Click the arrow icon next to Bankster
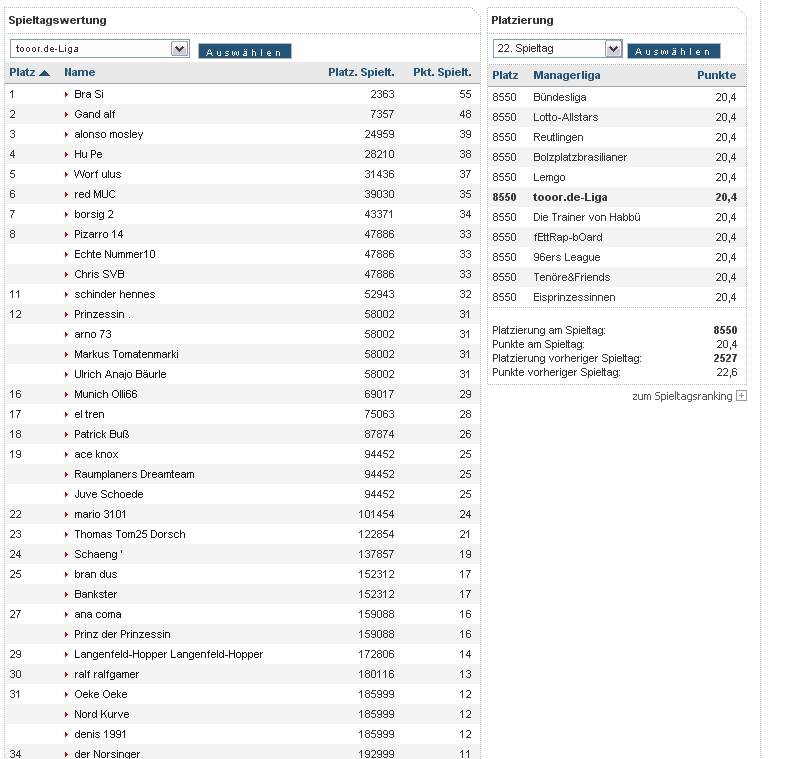Viewport: 800px width, 759px height. click(x=67, y=594)
